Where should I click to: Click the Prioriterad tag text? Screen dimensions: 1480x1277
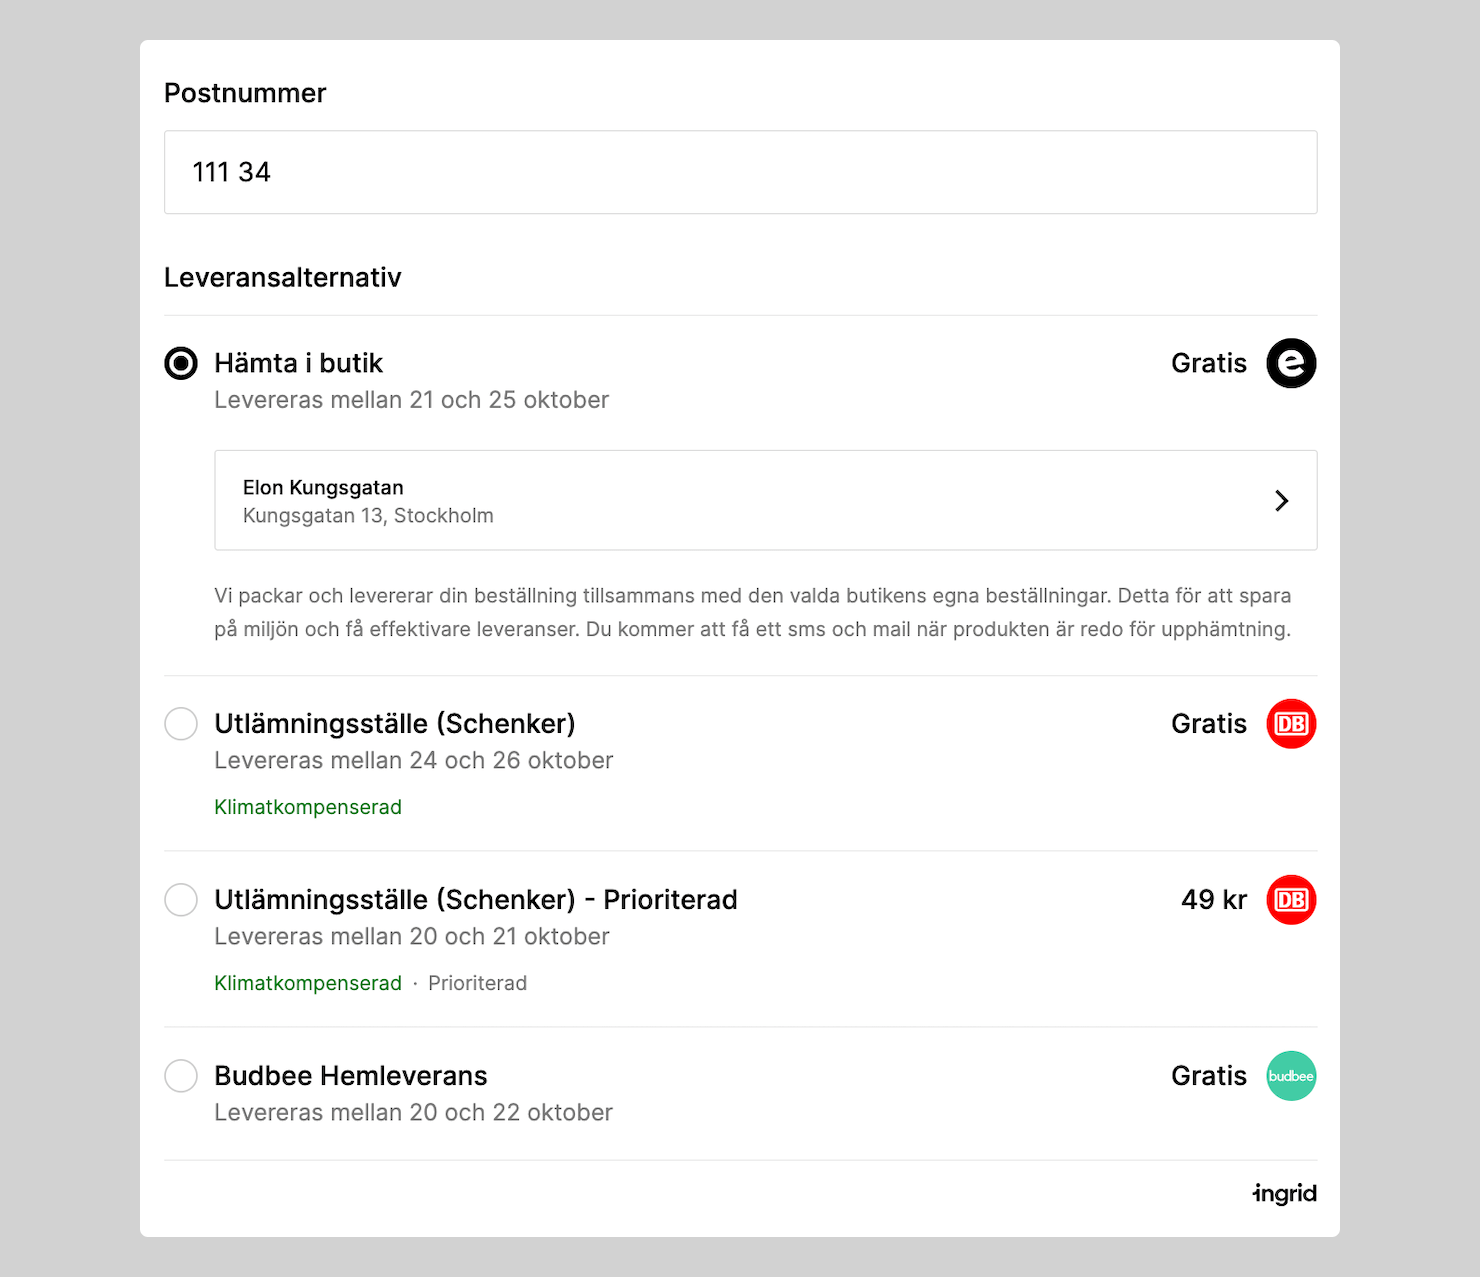click(477, 983)
